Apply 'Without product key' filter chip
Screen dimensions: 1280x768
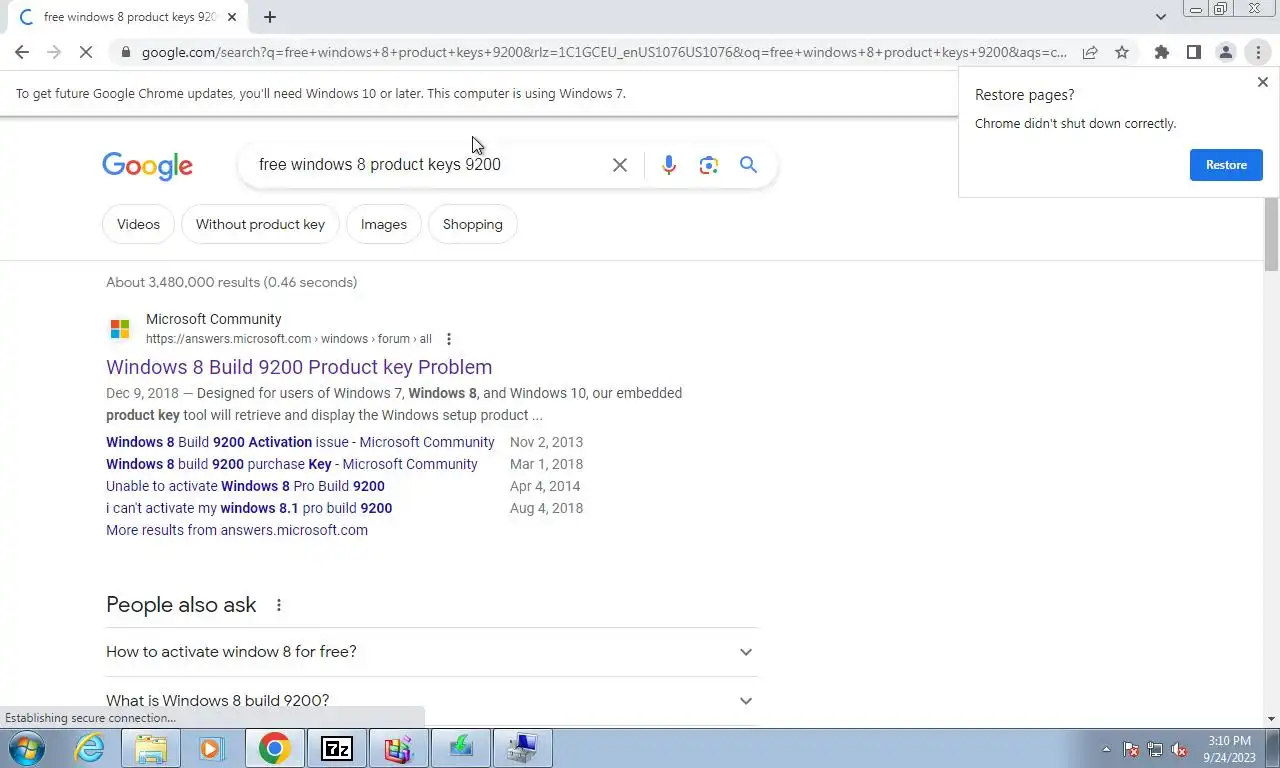tap(260, 224)
